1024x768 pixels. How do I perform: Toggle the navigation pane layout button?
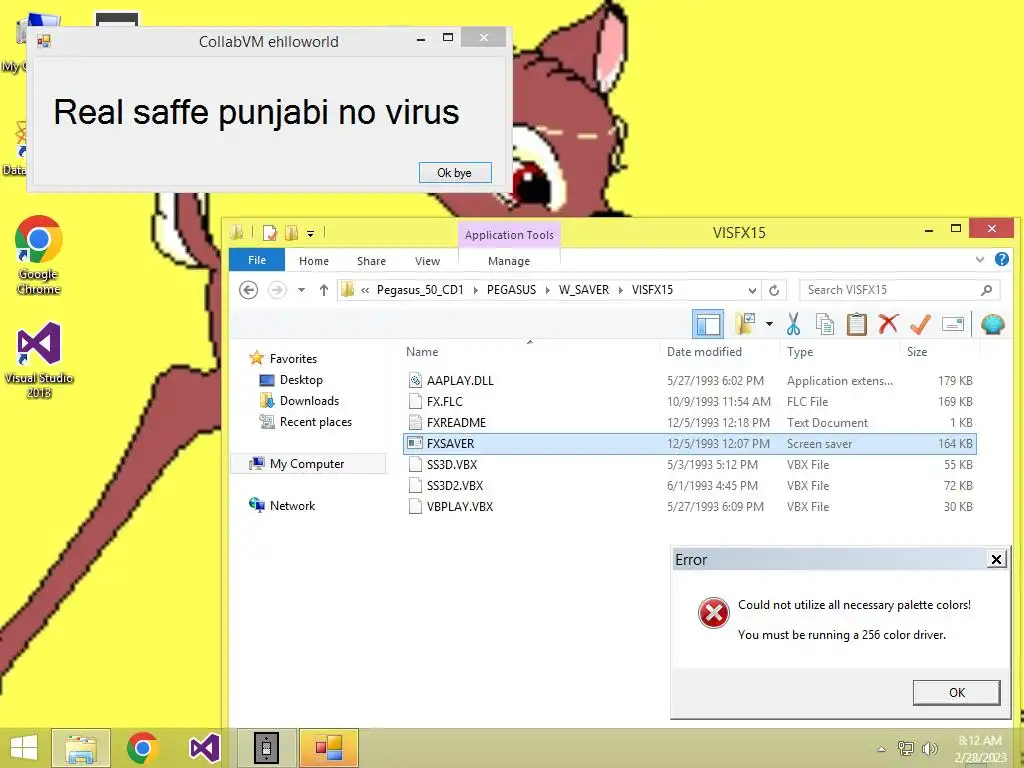(708, 324)
